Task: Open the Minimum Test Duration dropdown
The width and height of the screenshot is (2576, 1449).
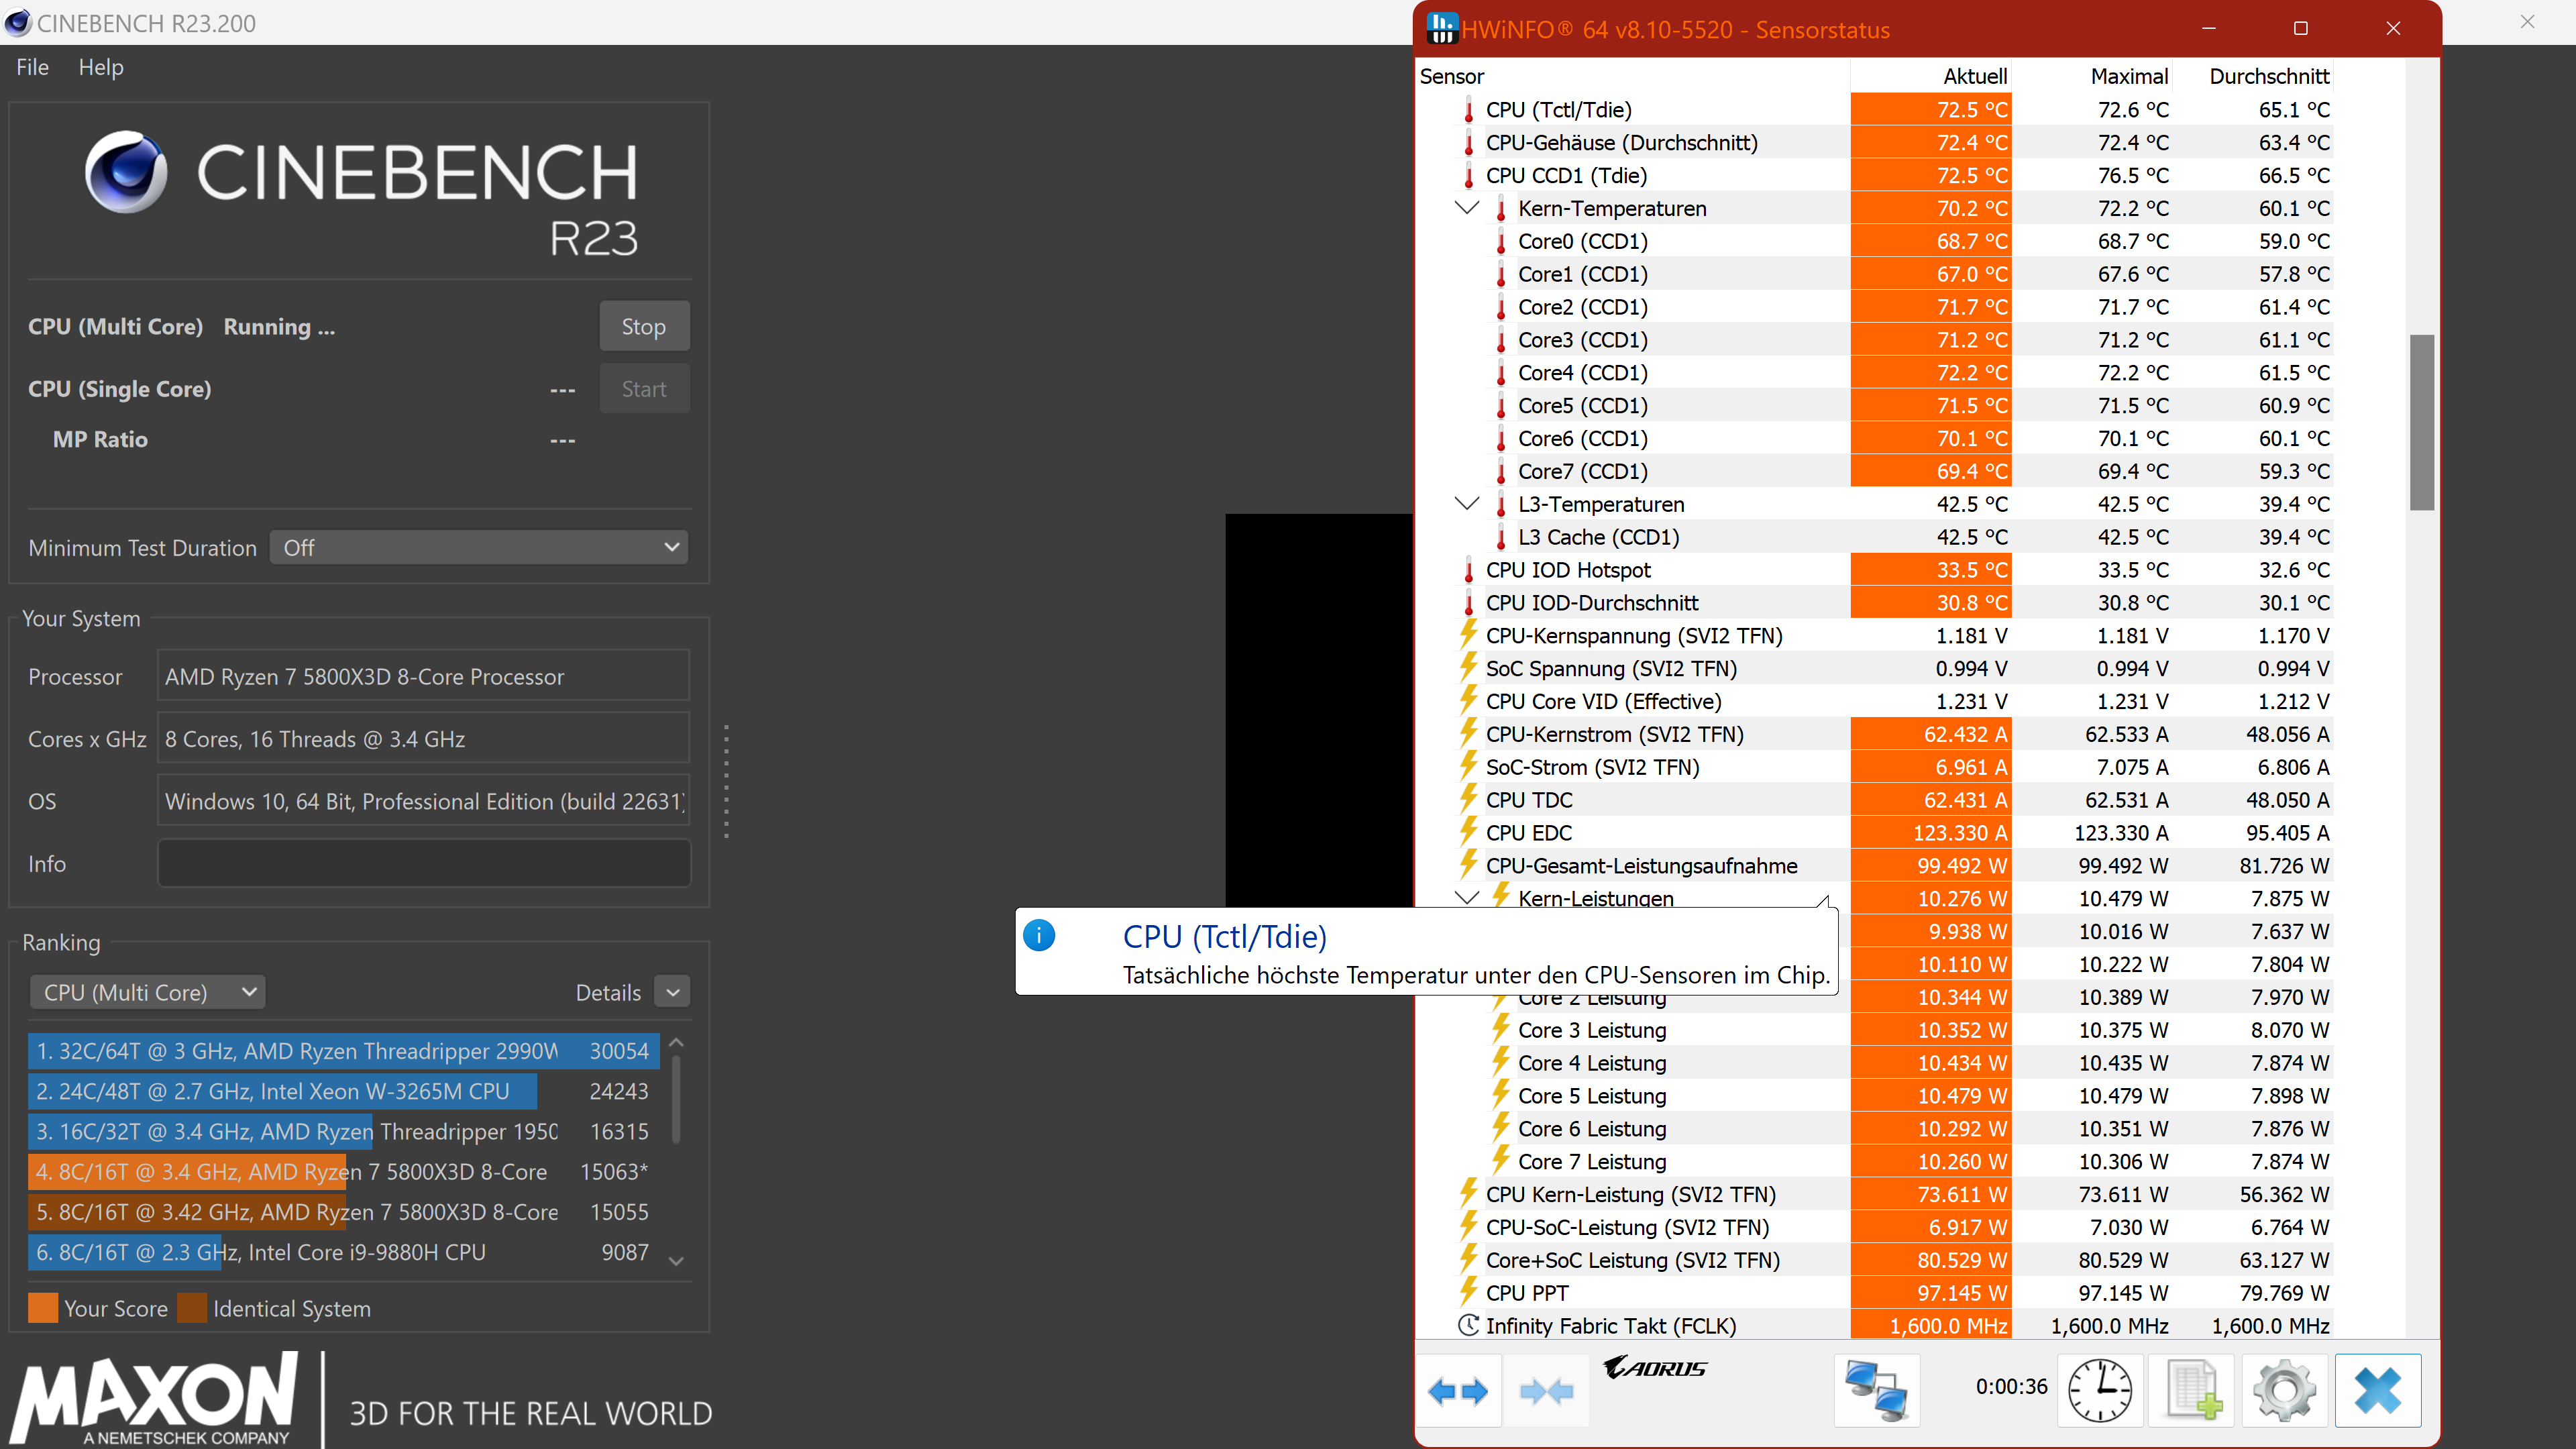Action: click(479, 548)
